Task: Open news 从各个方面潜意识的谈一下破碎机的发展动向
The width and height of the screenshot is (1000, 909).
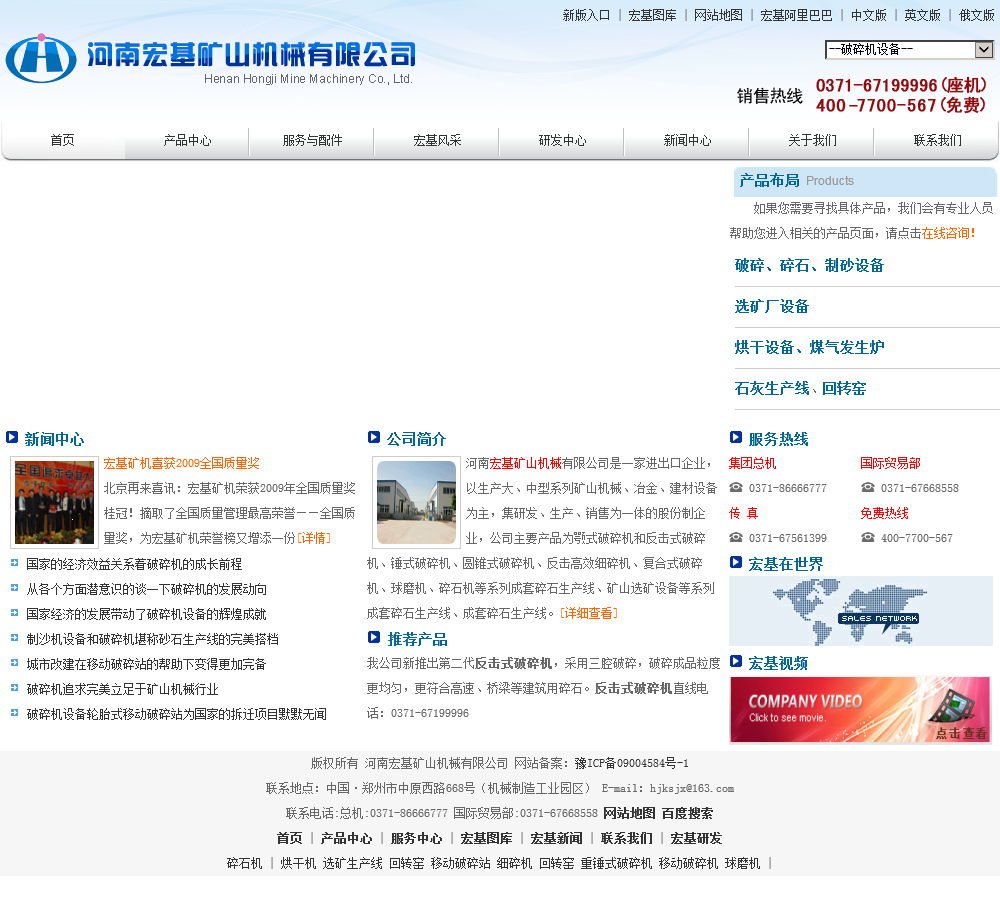Action: pos(146,589)
